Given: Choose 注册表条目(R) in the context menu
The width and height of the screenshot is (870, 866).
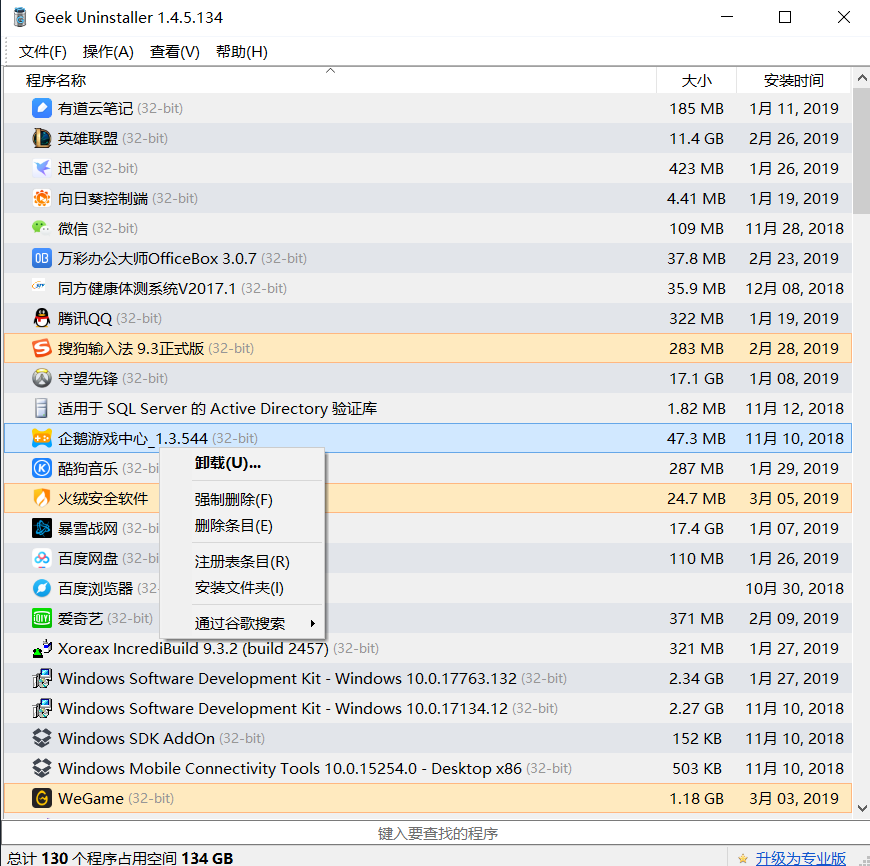Looking at the screenshot, I should pos(242,561).
